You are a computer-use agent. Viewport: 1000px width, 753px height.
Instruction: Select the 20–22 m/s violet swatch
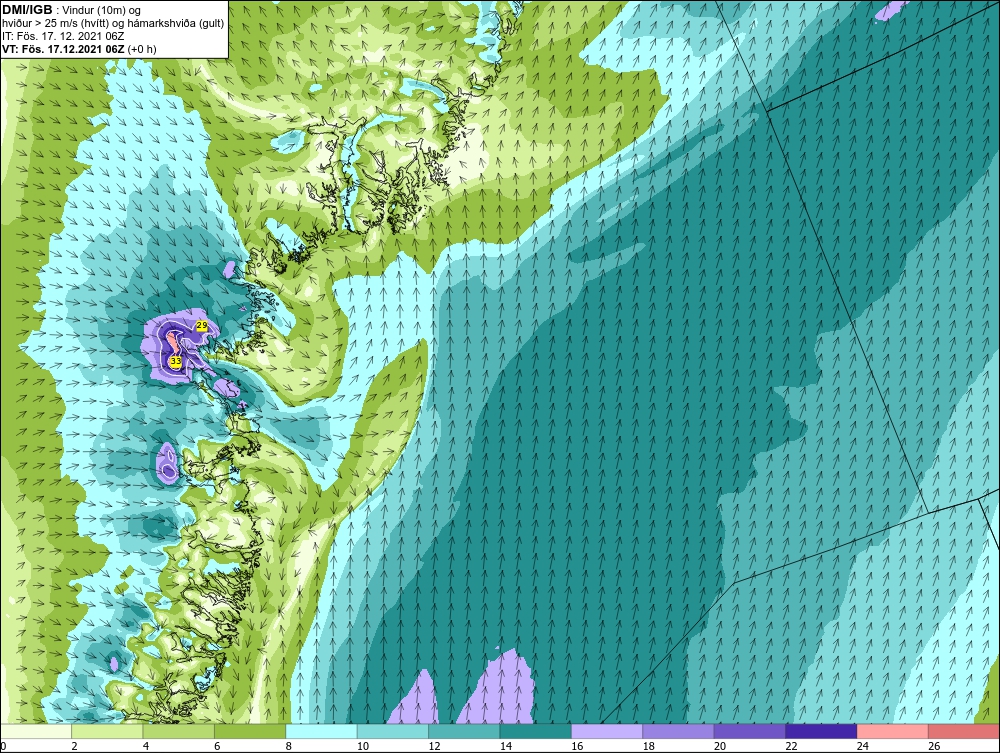pyautogui.click(x=750, y=731)
